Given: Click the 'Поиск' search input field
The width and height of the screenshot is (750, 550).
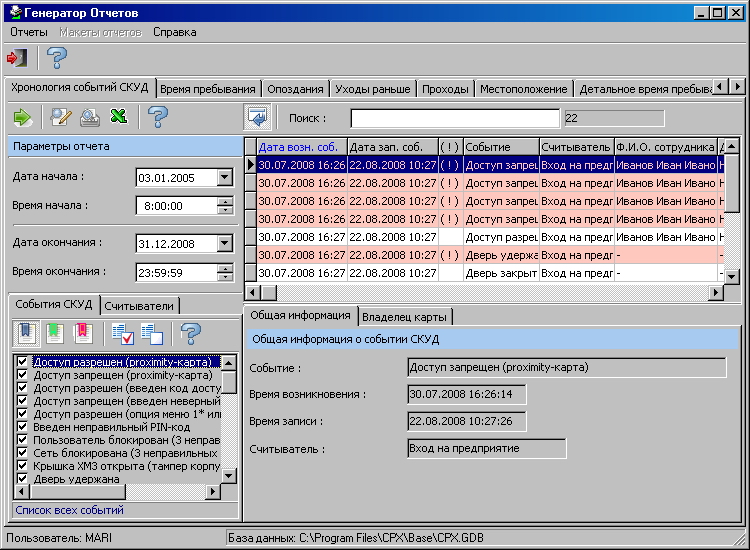Looking at the screenshot, I should [455, 118].
